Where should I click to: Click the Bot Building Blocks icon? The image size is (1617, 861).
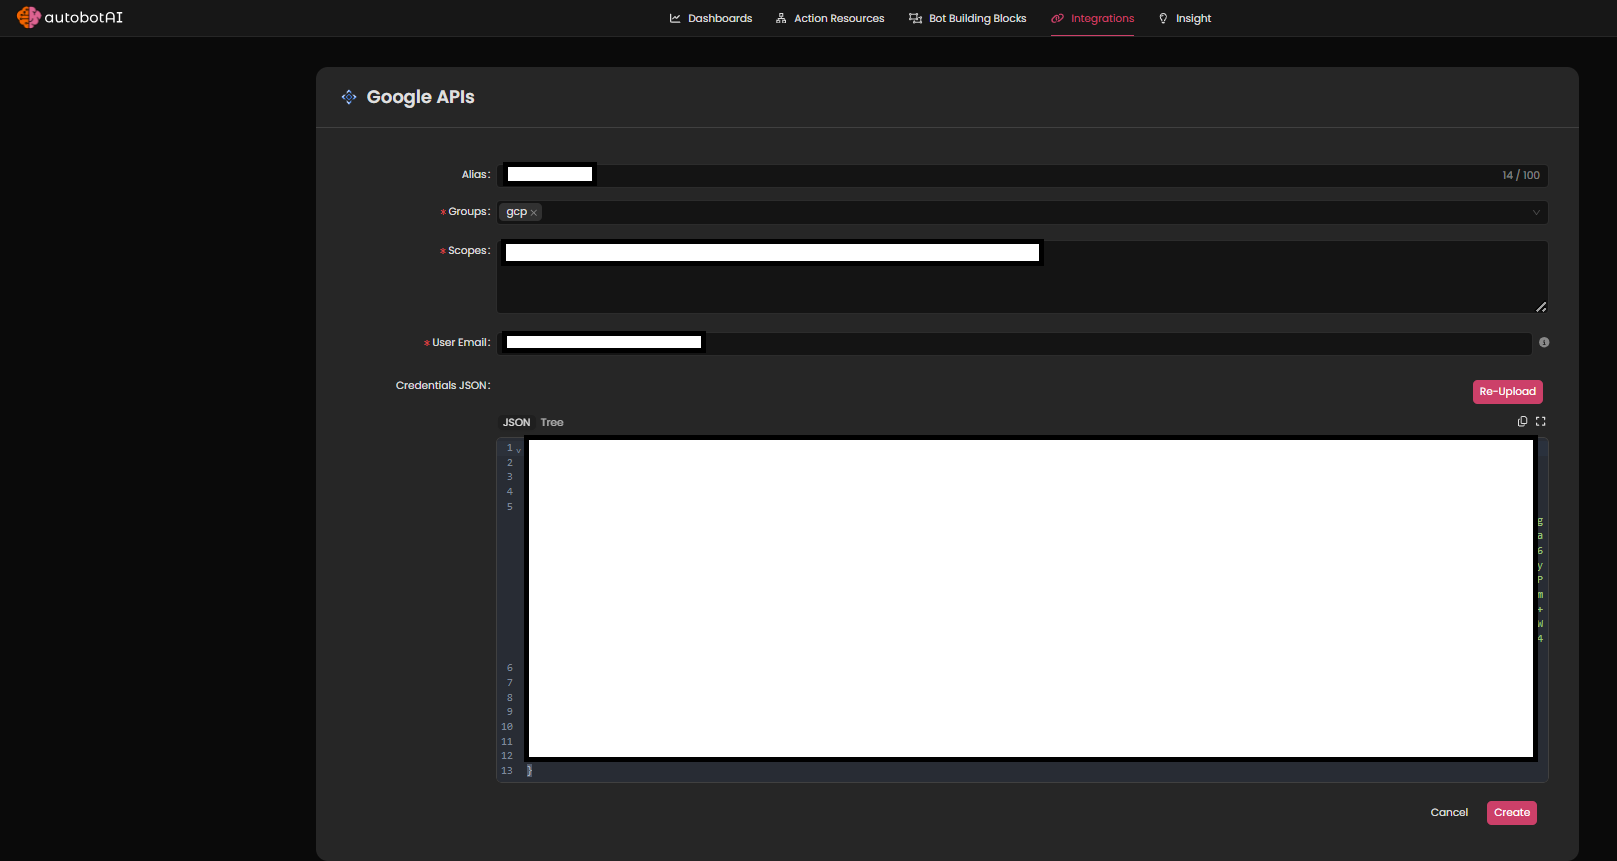pyautogui.click(x=915, y=18)
